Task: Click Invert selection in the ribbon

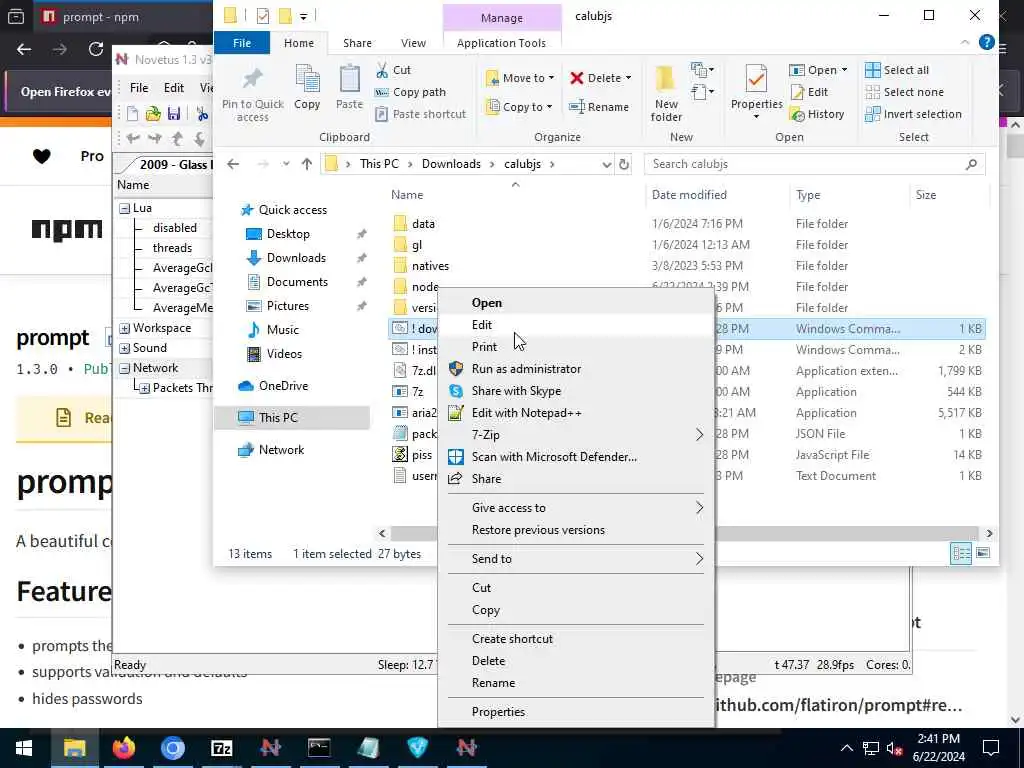Action: point(913,114)
